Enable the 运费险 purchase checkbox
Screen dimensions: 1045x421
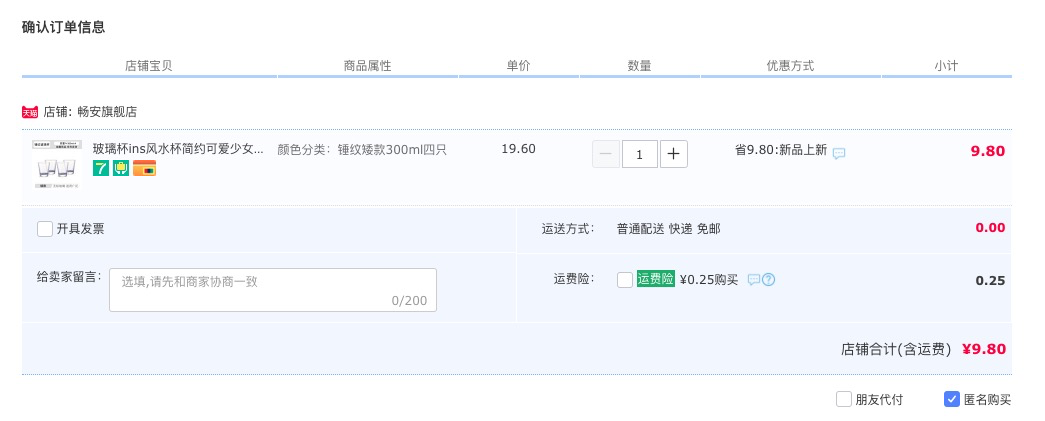pos(625,280)
